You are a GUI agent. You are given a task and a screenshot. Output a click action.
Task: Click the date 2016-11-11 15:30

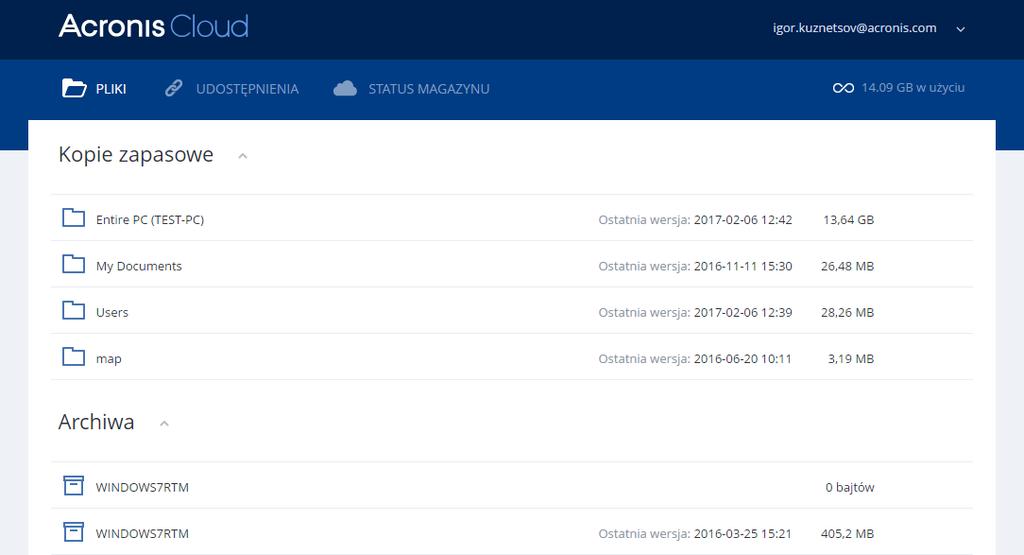pyautogui.click(x=743, y=266)
